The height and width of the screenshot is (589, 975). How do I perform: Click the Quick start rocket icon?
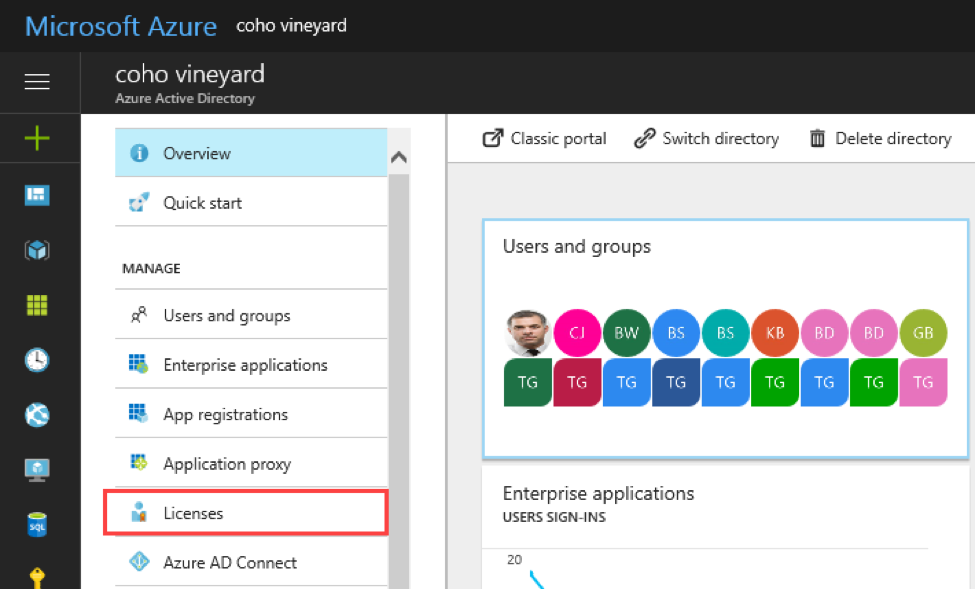tap(139, 202)
